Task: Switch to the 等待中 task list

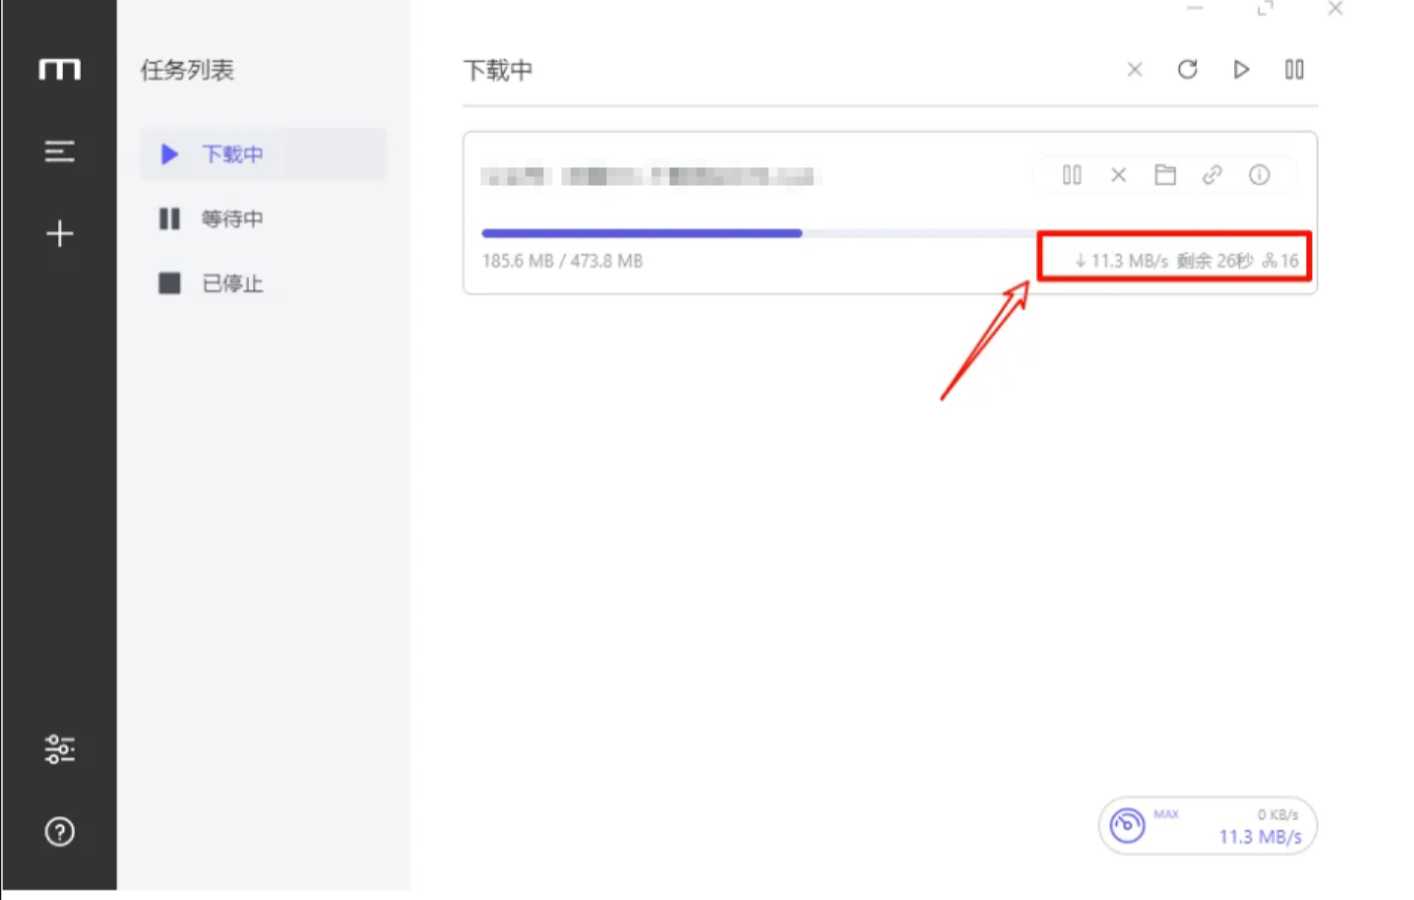Action: point(232,219)
